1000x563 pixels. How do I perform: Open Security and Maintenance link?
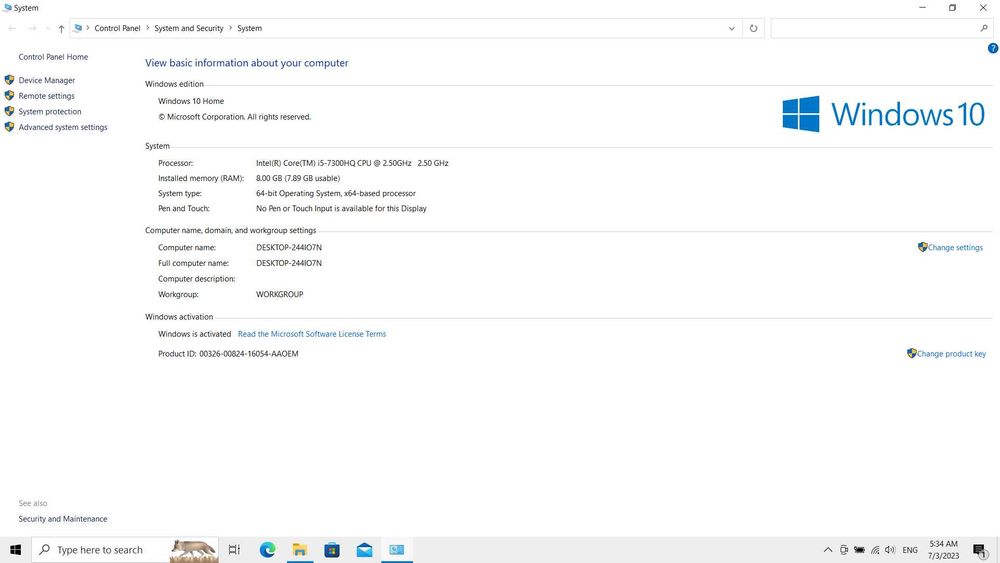click(62, 519)
